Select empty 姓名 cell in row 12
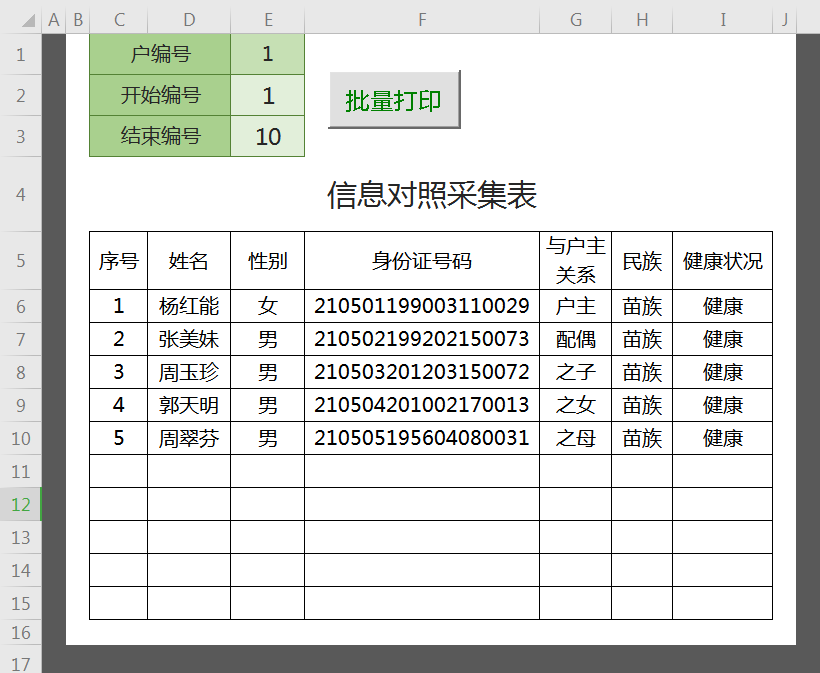 click(189, 504)
